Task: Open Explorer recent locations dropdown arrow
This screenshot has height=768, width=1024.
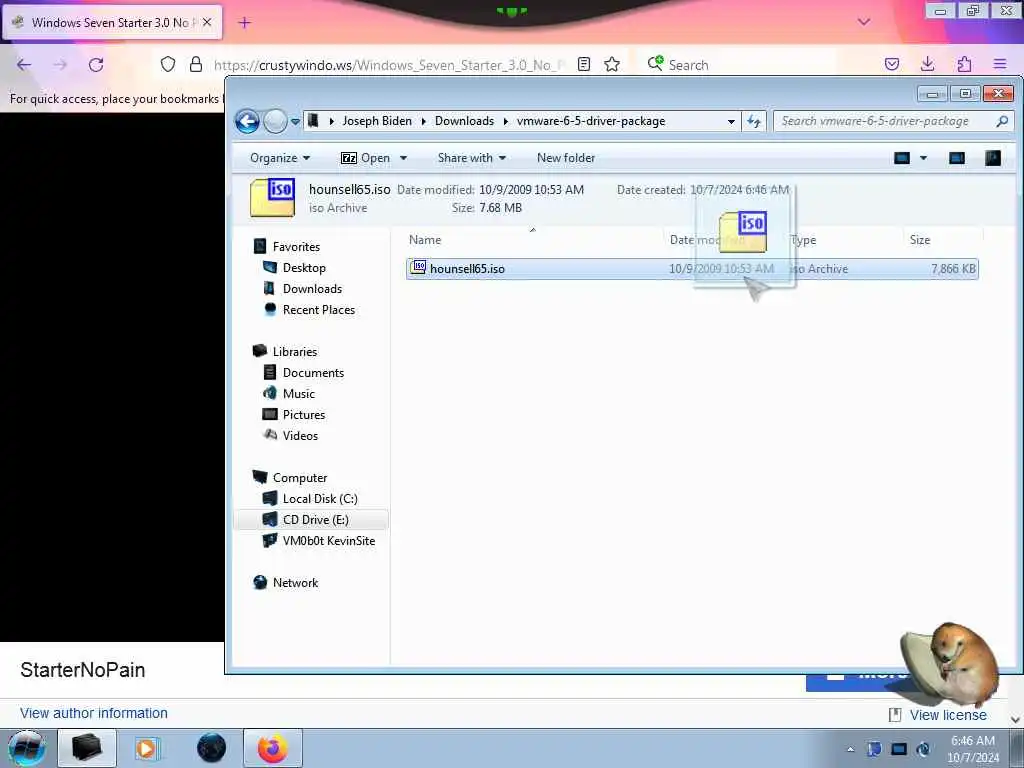Action: [295, 121]
